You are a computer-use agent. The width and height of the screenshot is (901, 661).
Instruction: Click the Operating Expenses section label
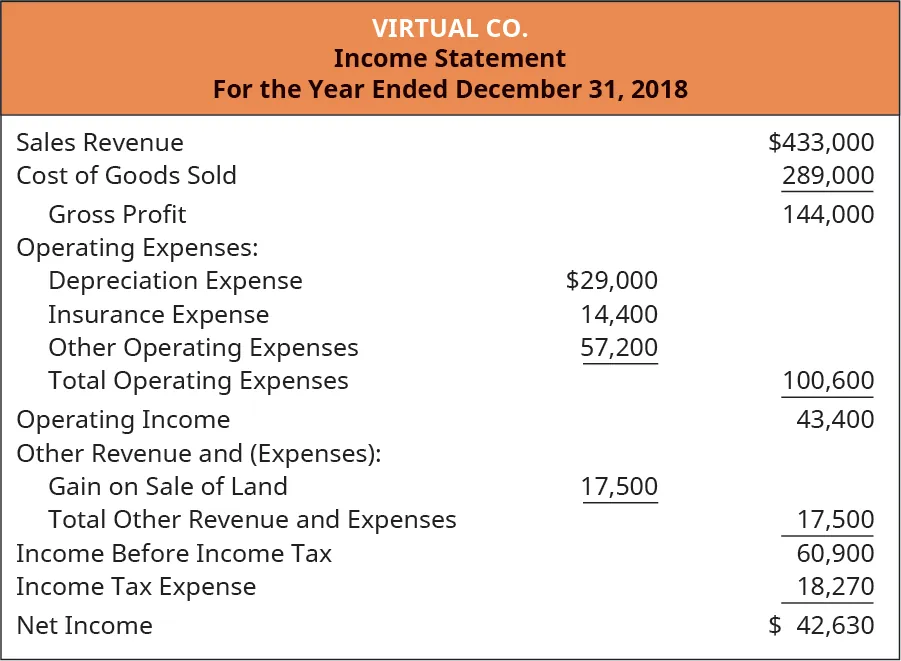(137, 247)
